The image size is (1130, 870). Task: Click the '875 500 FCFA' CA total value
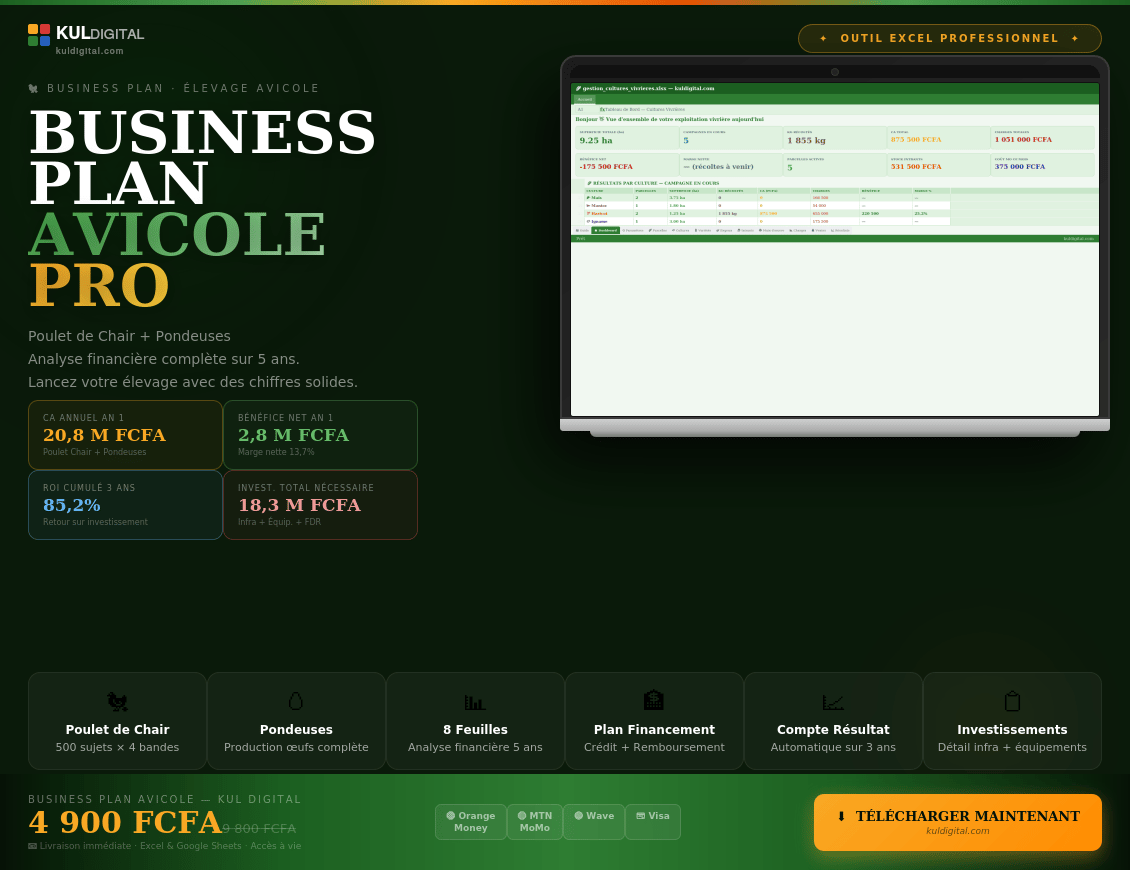point(916,140)
